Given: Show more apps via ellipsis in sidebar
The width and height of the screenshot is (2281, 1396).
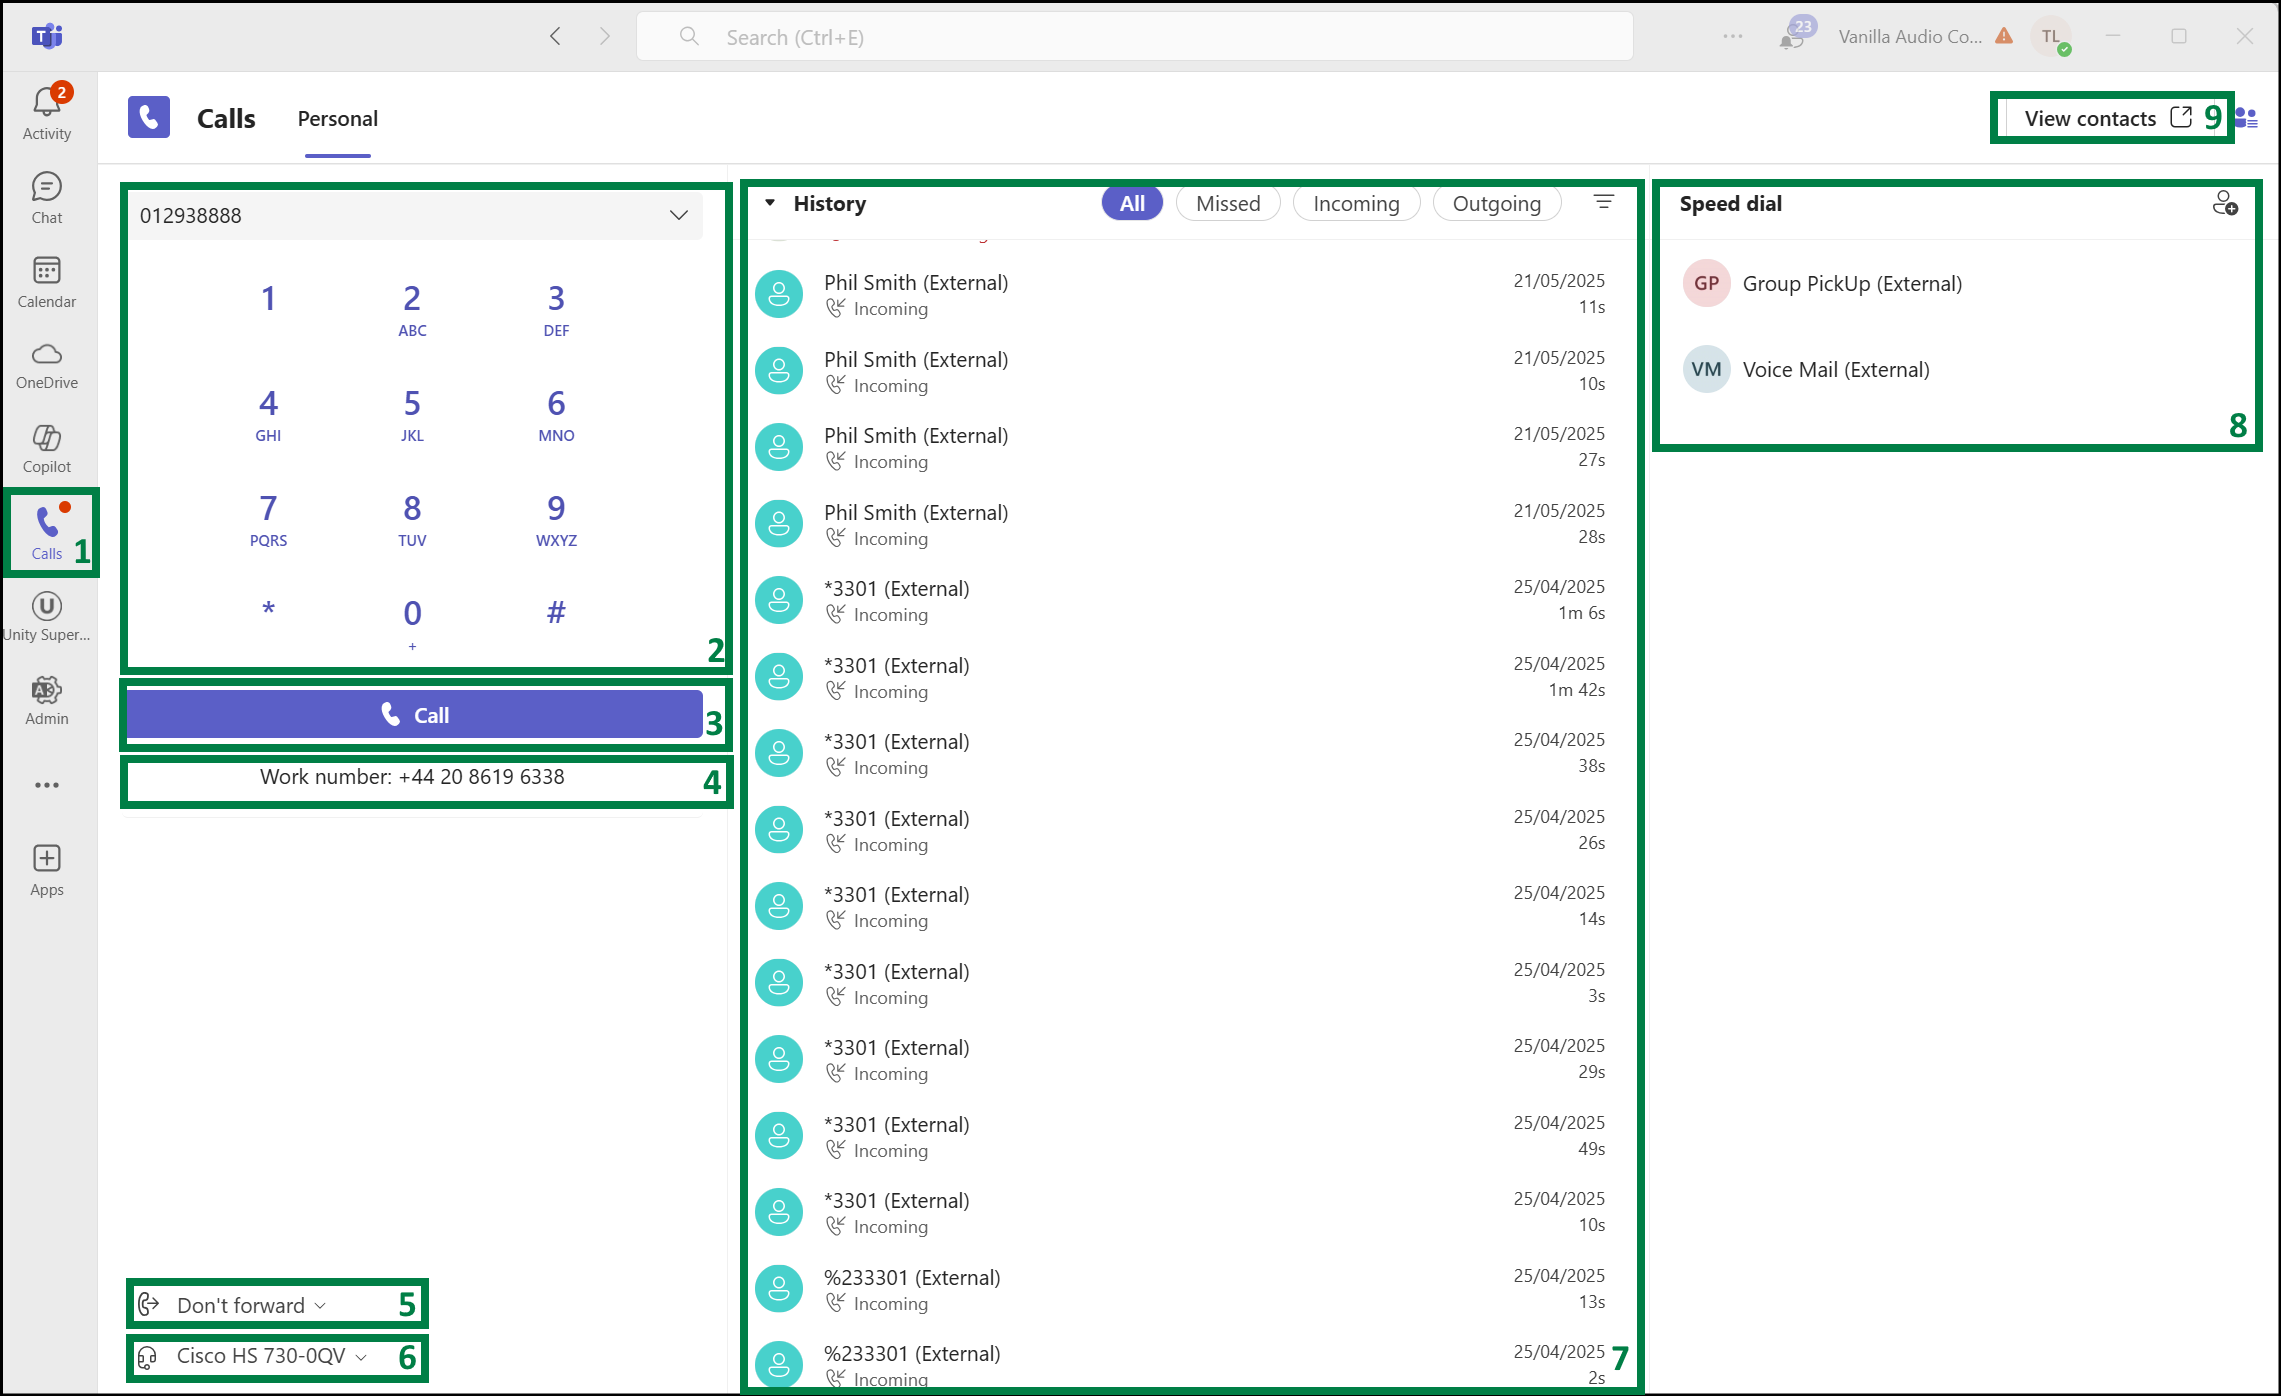Looking at the screenshot, I should (x=47, y=785).
